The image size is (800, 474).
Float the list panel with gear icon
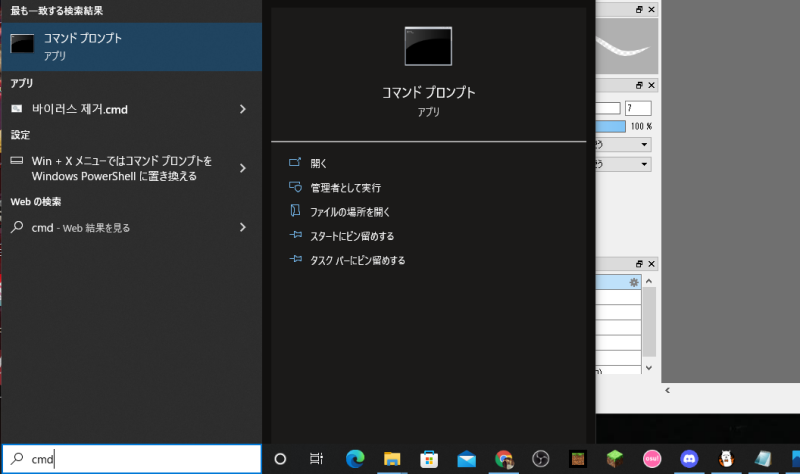tap(639, 264)
